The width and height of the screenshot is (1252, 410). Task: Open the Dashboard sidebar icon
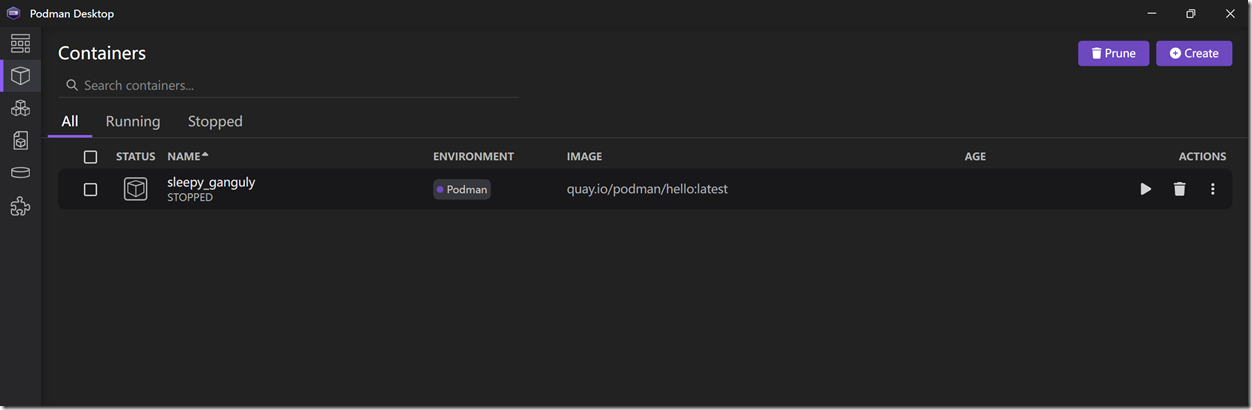(20, 43)
